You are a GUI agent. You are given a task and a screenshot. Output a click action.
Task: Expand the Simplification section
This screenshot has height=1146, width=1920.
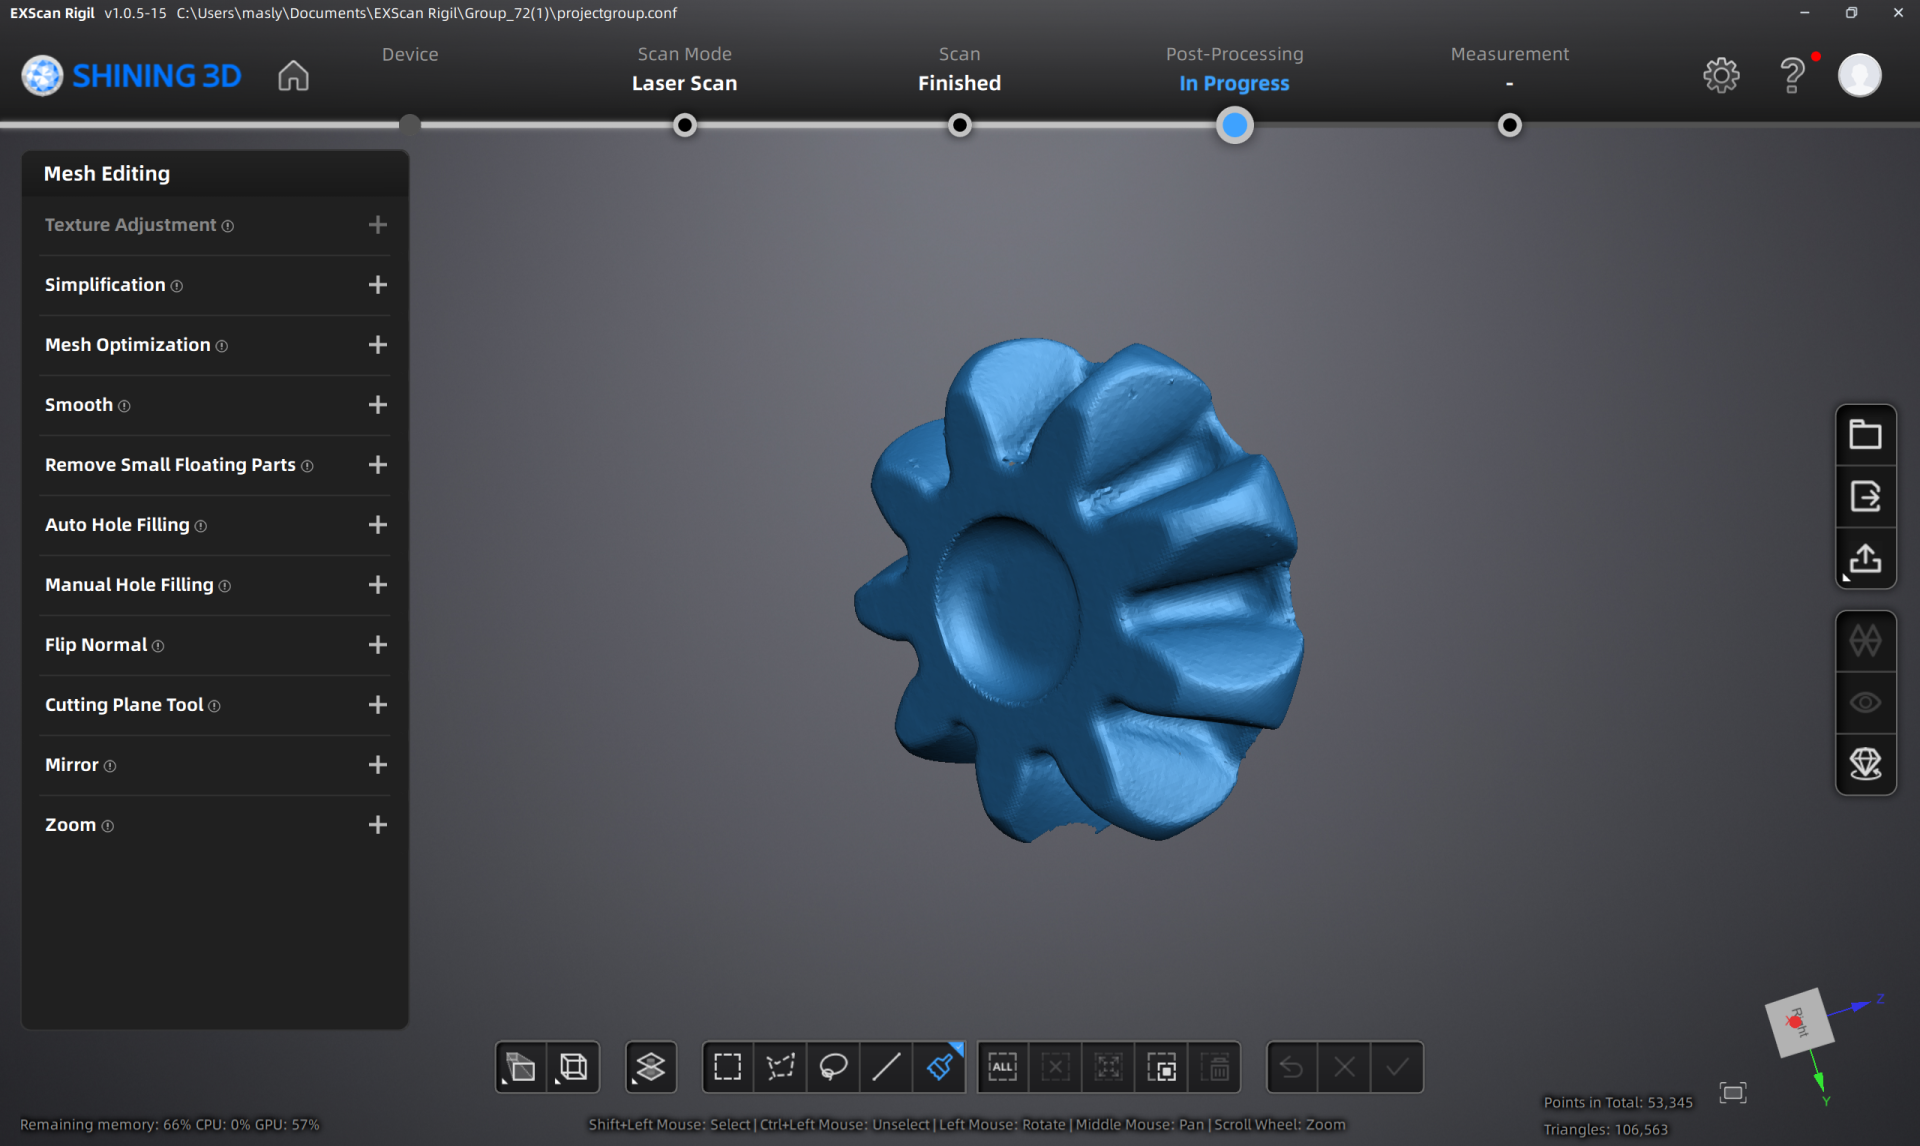click(x=377, y=285)
